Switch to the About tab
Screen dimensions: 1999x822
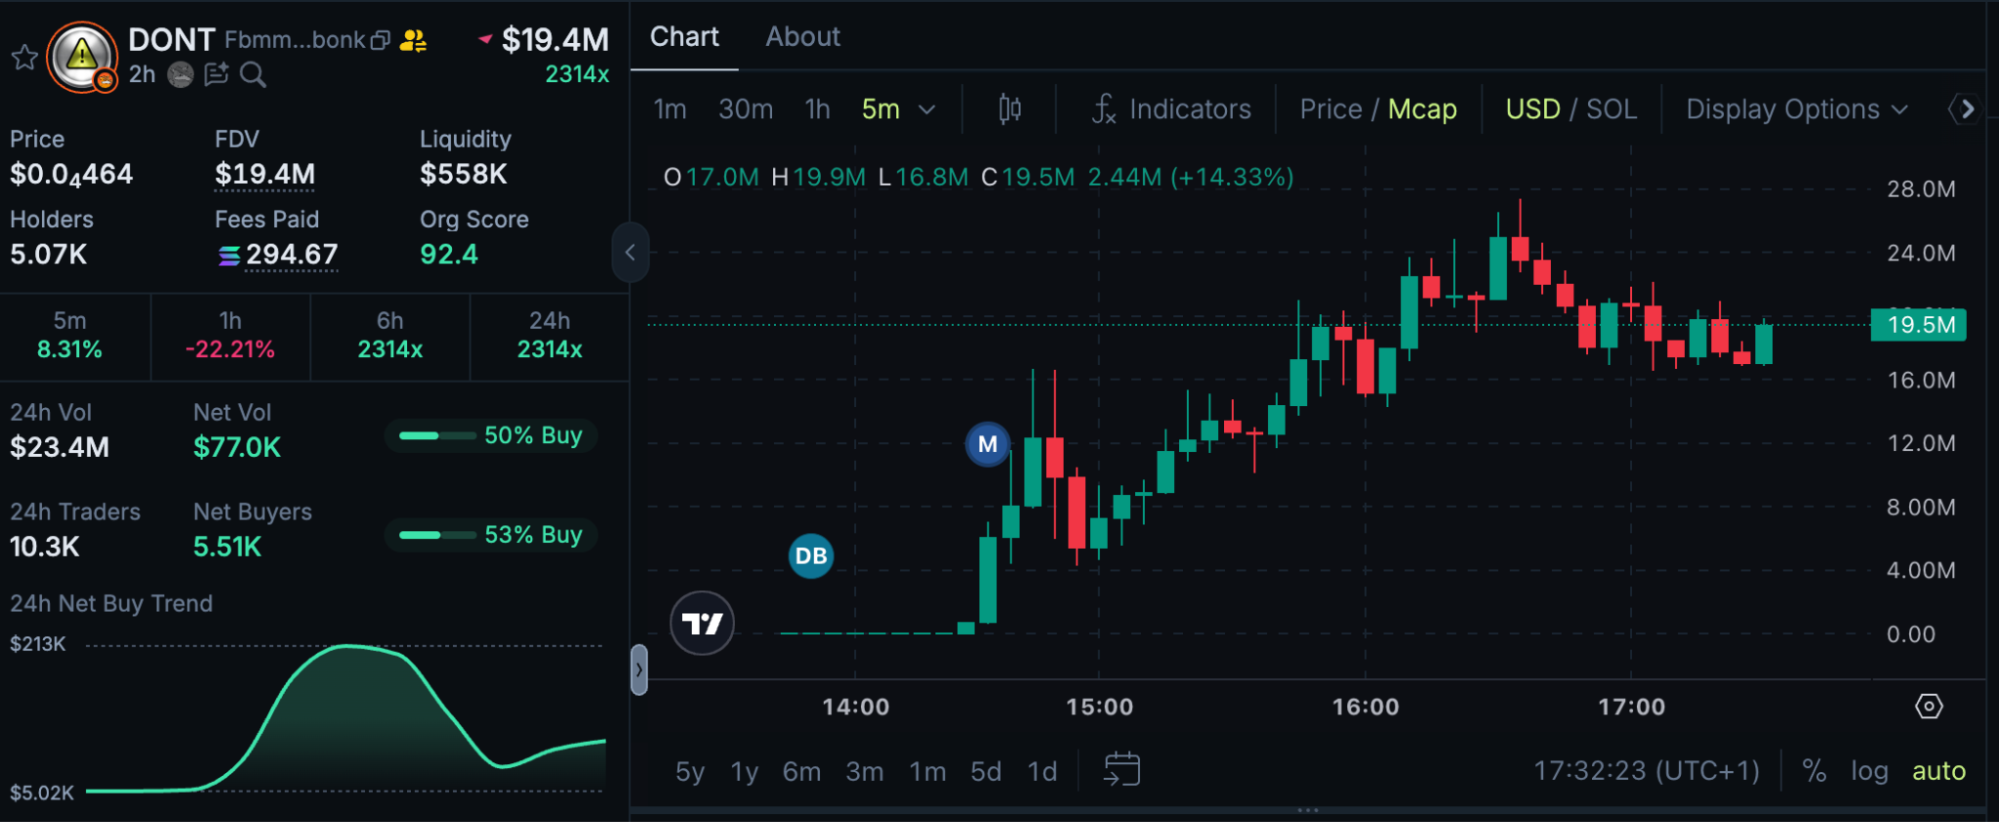coord(802,37)
